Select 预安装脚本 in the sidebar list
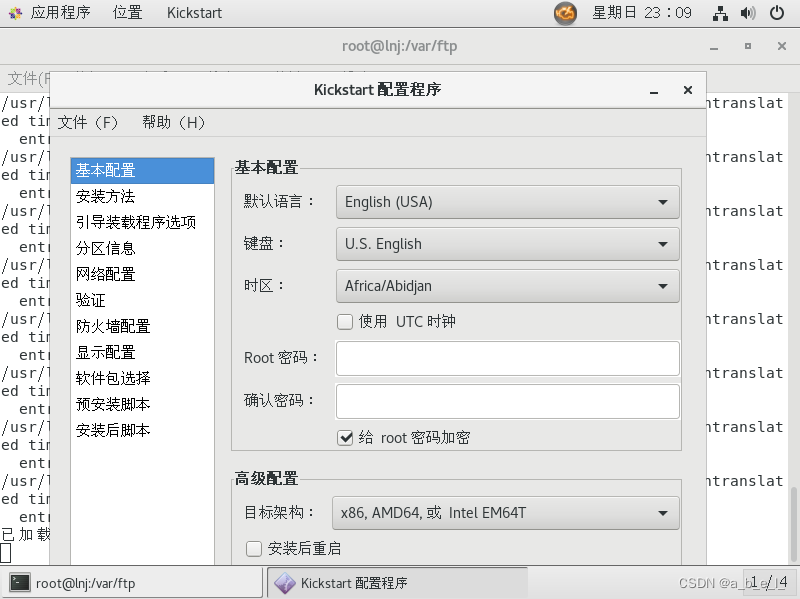The image size is (800, 599). coord(142,405)
